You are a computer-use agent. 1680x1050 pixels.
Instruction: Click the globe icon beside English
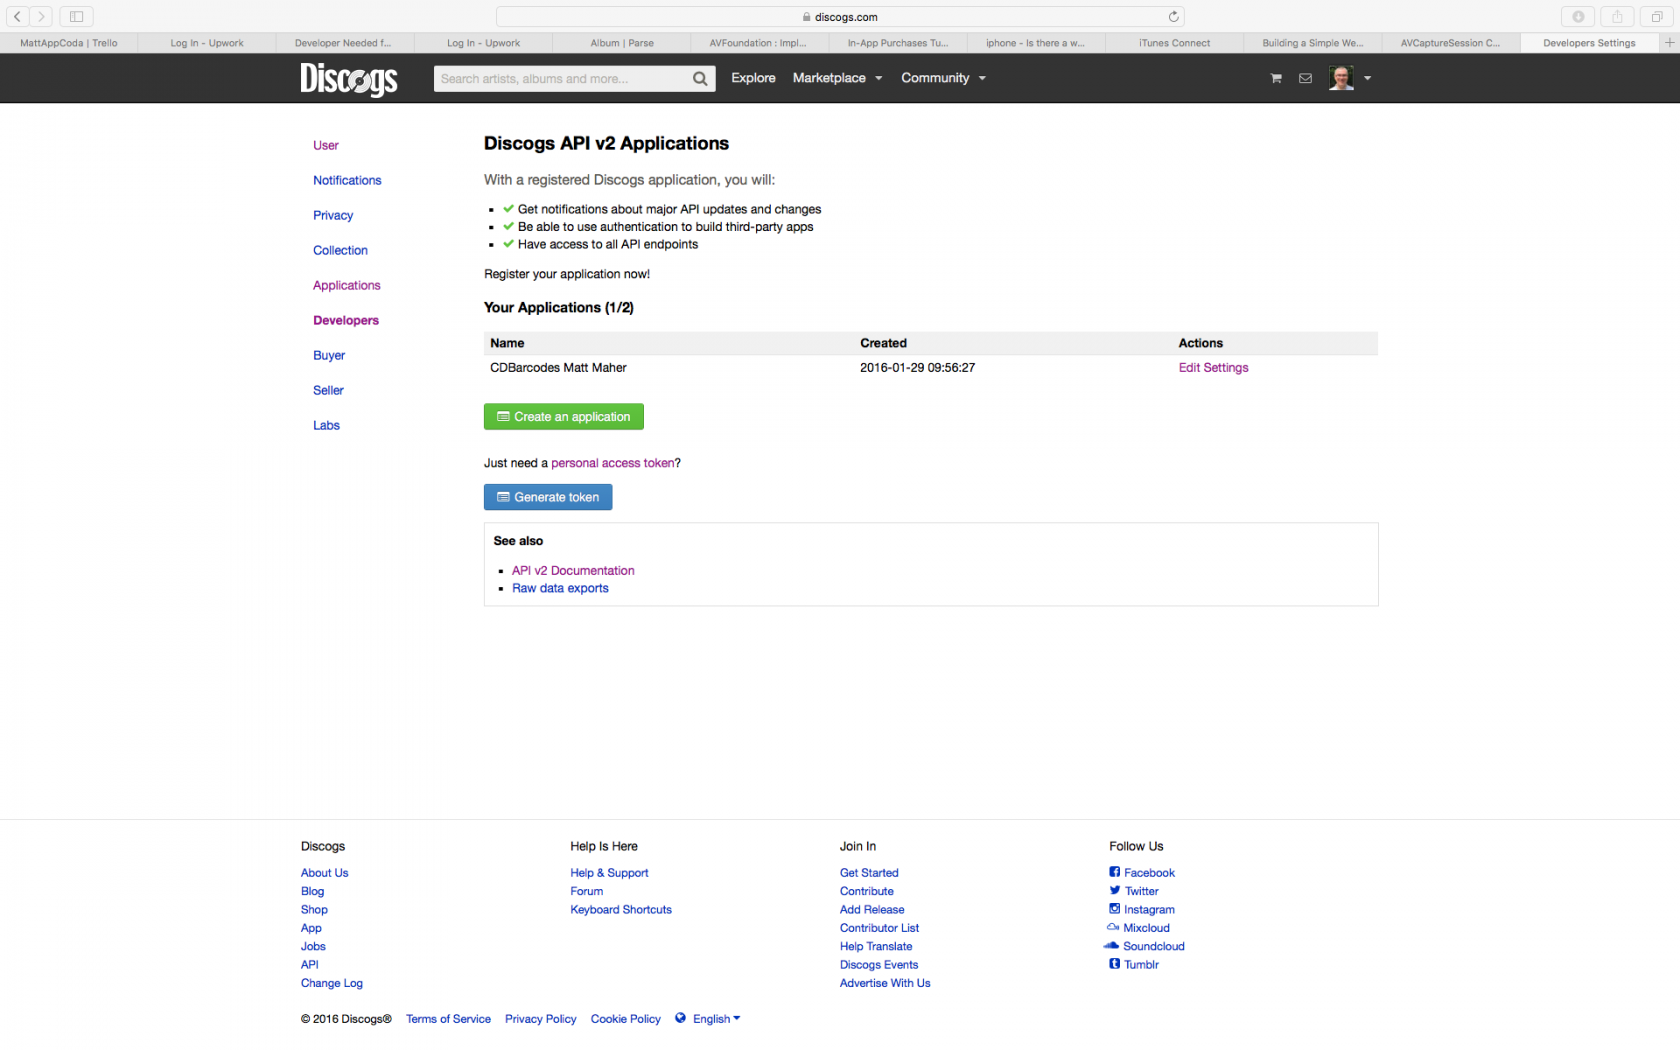click(680, 1018)
